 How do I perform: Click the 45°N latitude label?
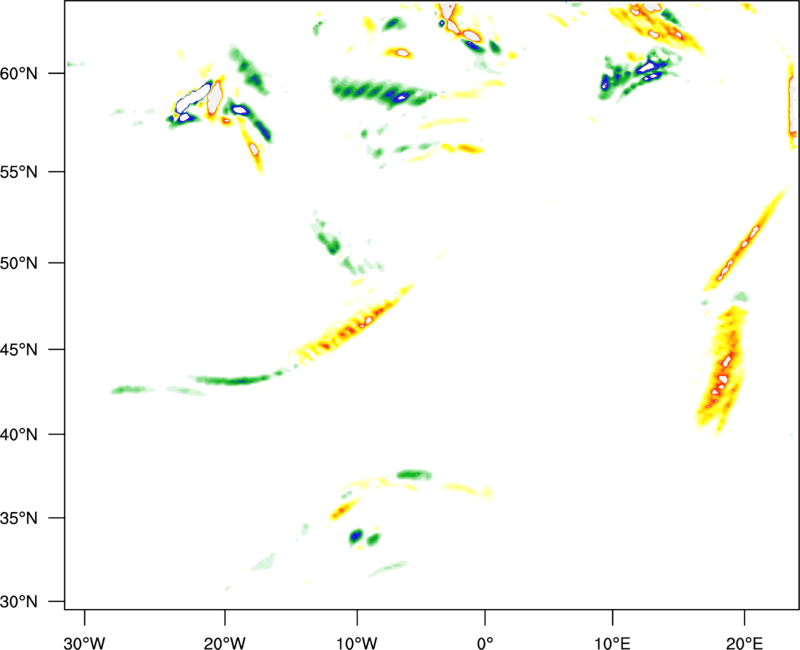point(18,349)
